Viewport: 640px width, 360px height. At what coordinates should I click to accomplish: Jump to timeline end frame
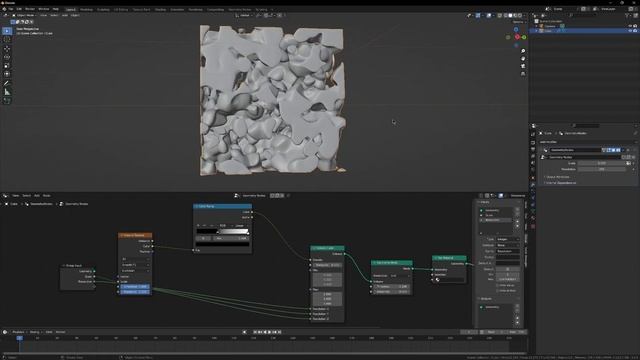(x=280, y=332)
